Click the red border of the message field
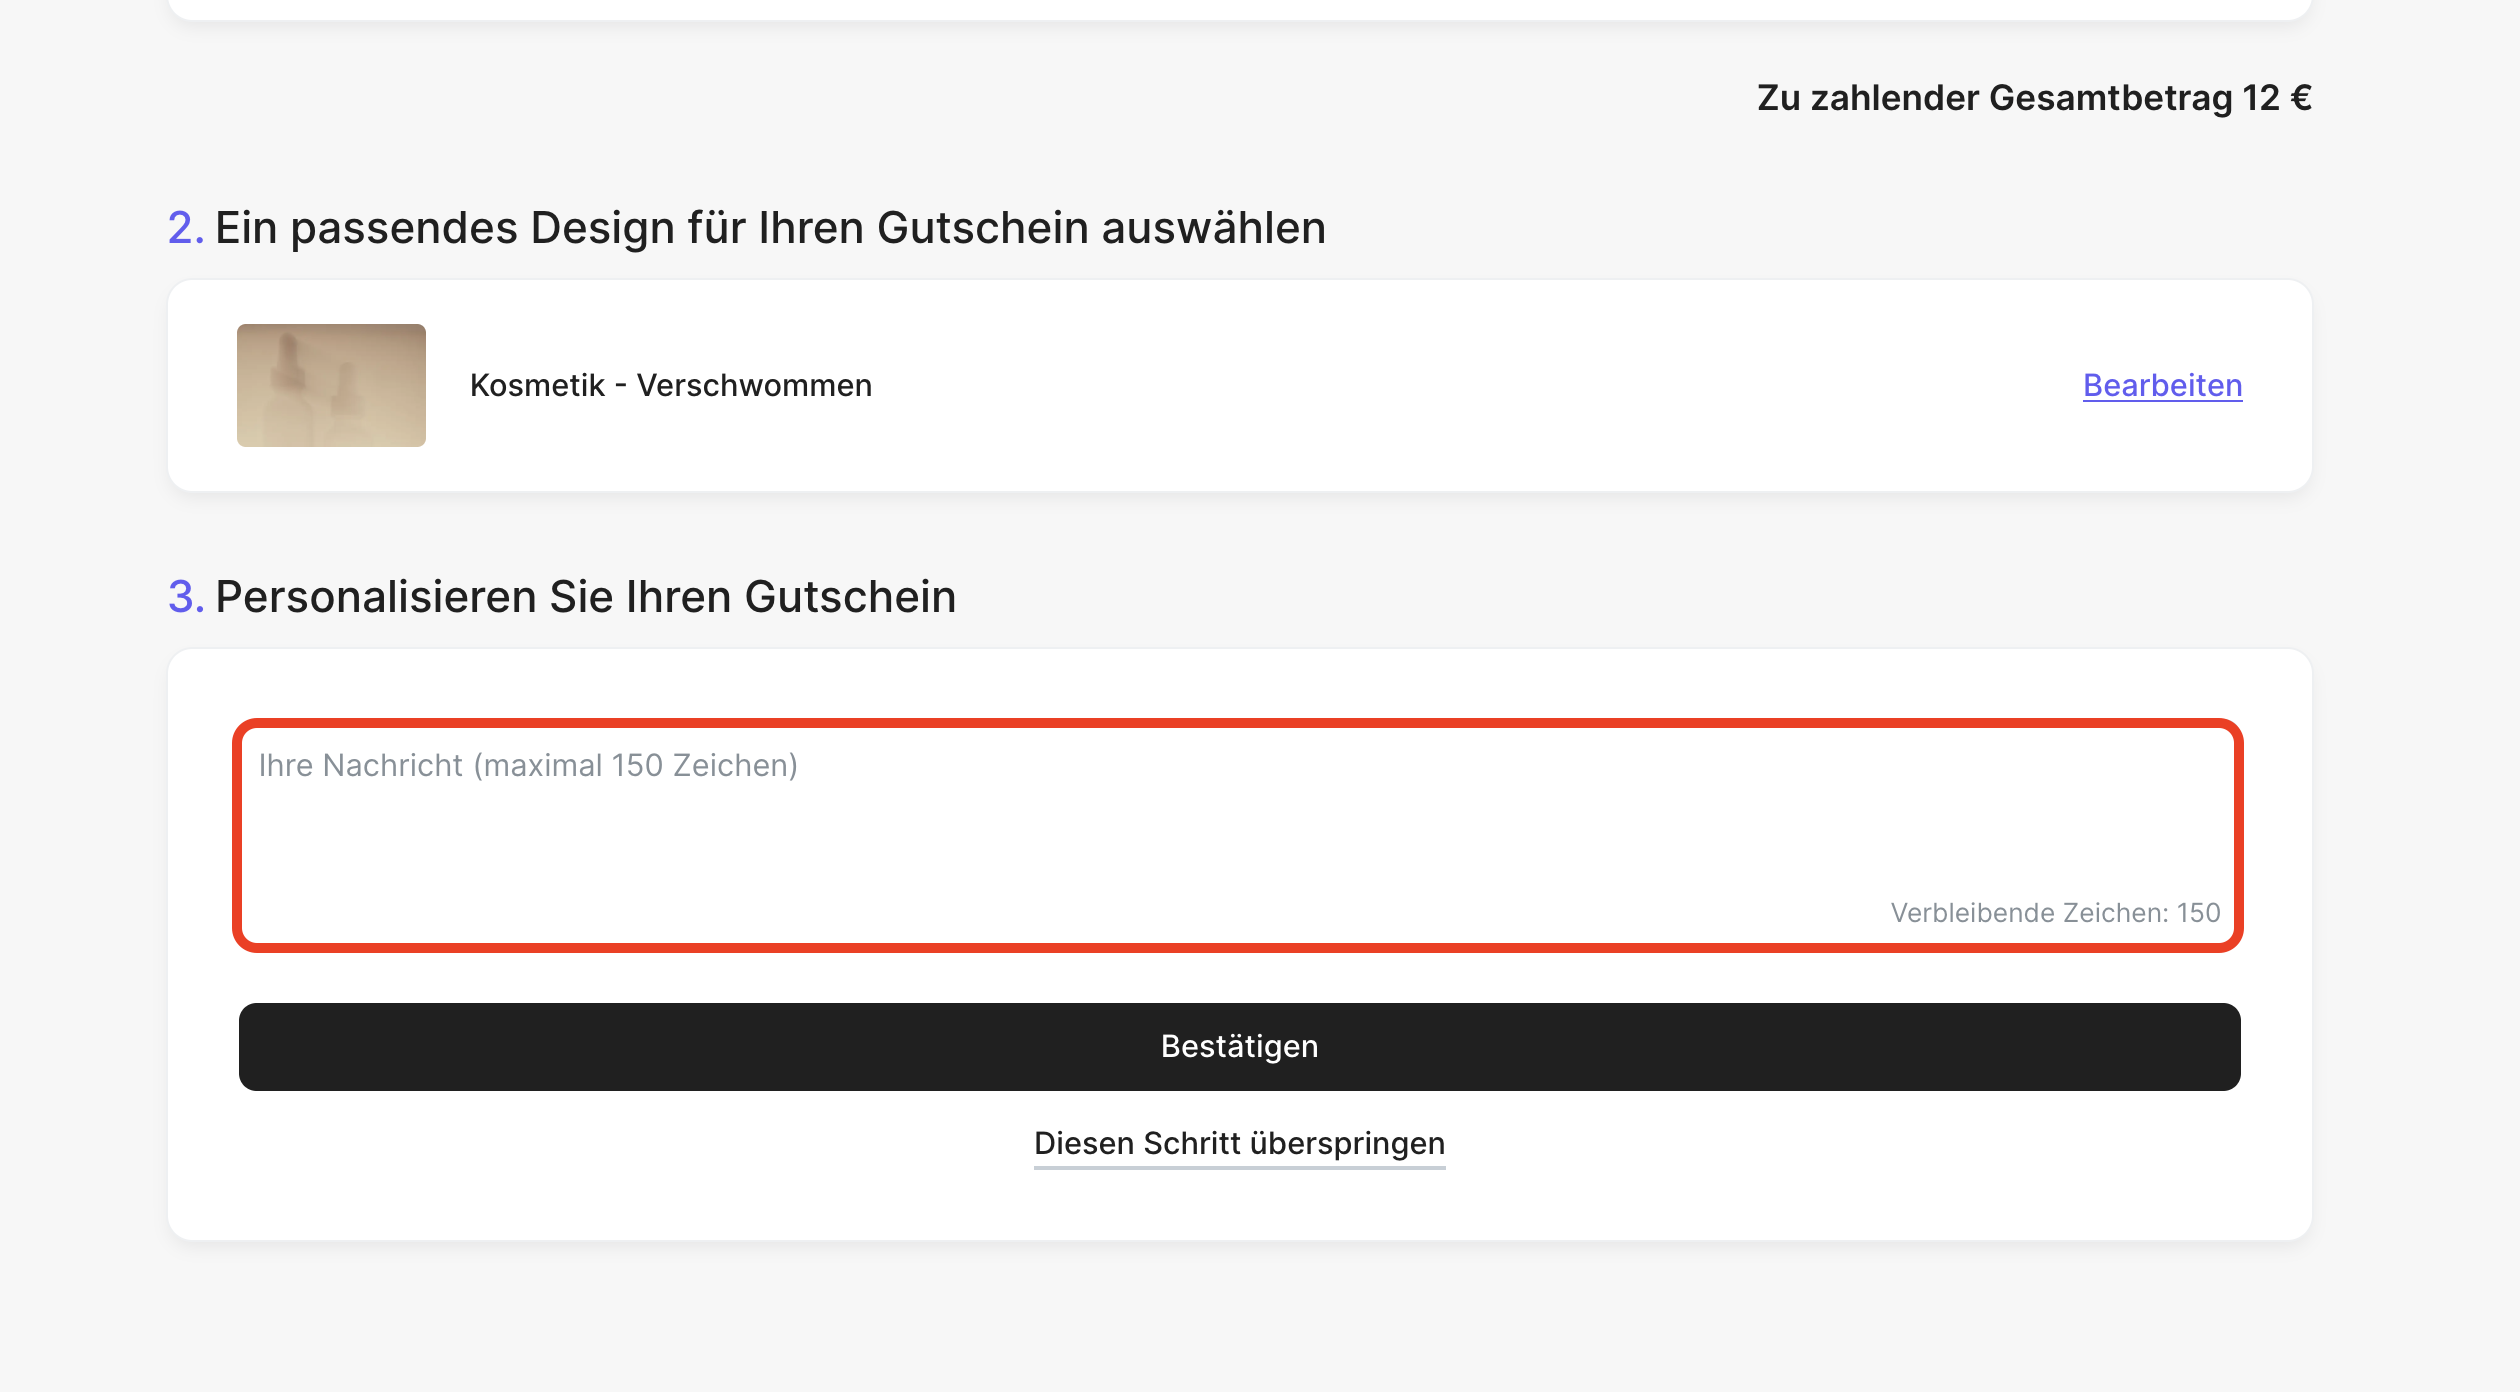This screenshot has width=2520, height=1392. 1236,723
